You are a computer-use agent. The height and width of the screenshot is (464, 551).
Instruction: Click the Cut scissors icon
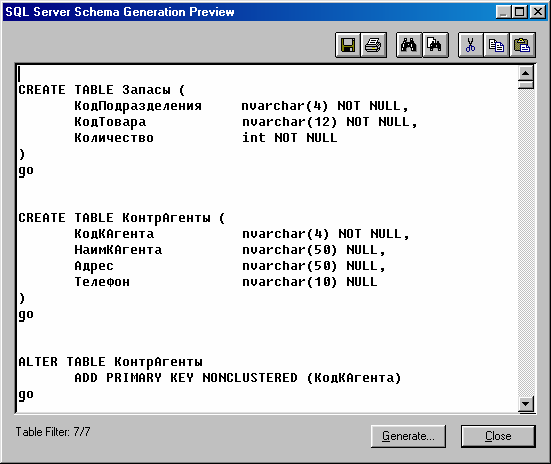471,45
